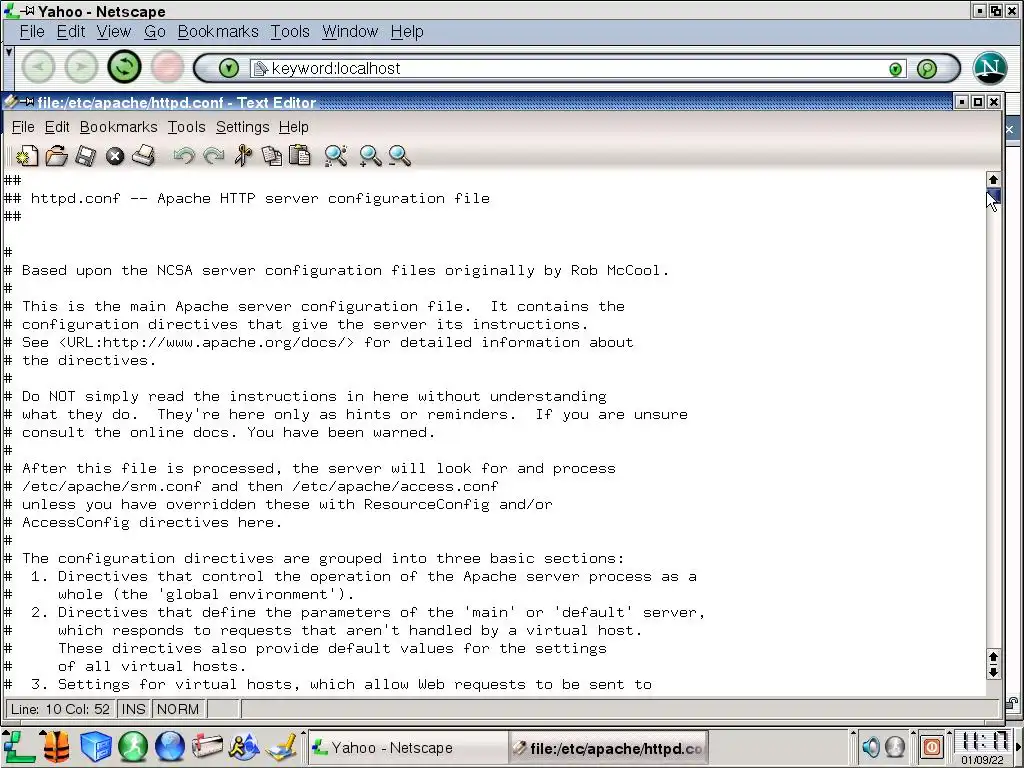
Task: Click the Open file folder icon
Action: point(56,156)
